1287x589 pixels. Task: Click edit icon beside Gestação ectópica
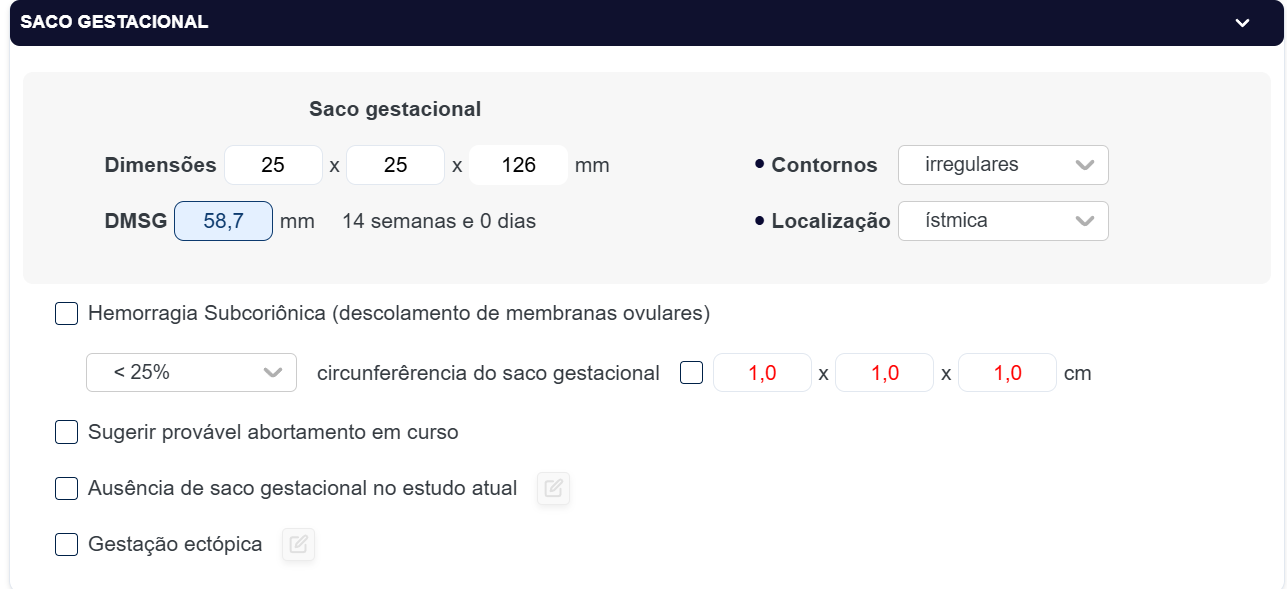point(298,545)
